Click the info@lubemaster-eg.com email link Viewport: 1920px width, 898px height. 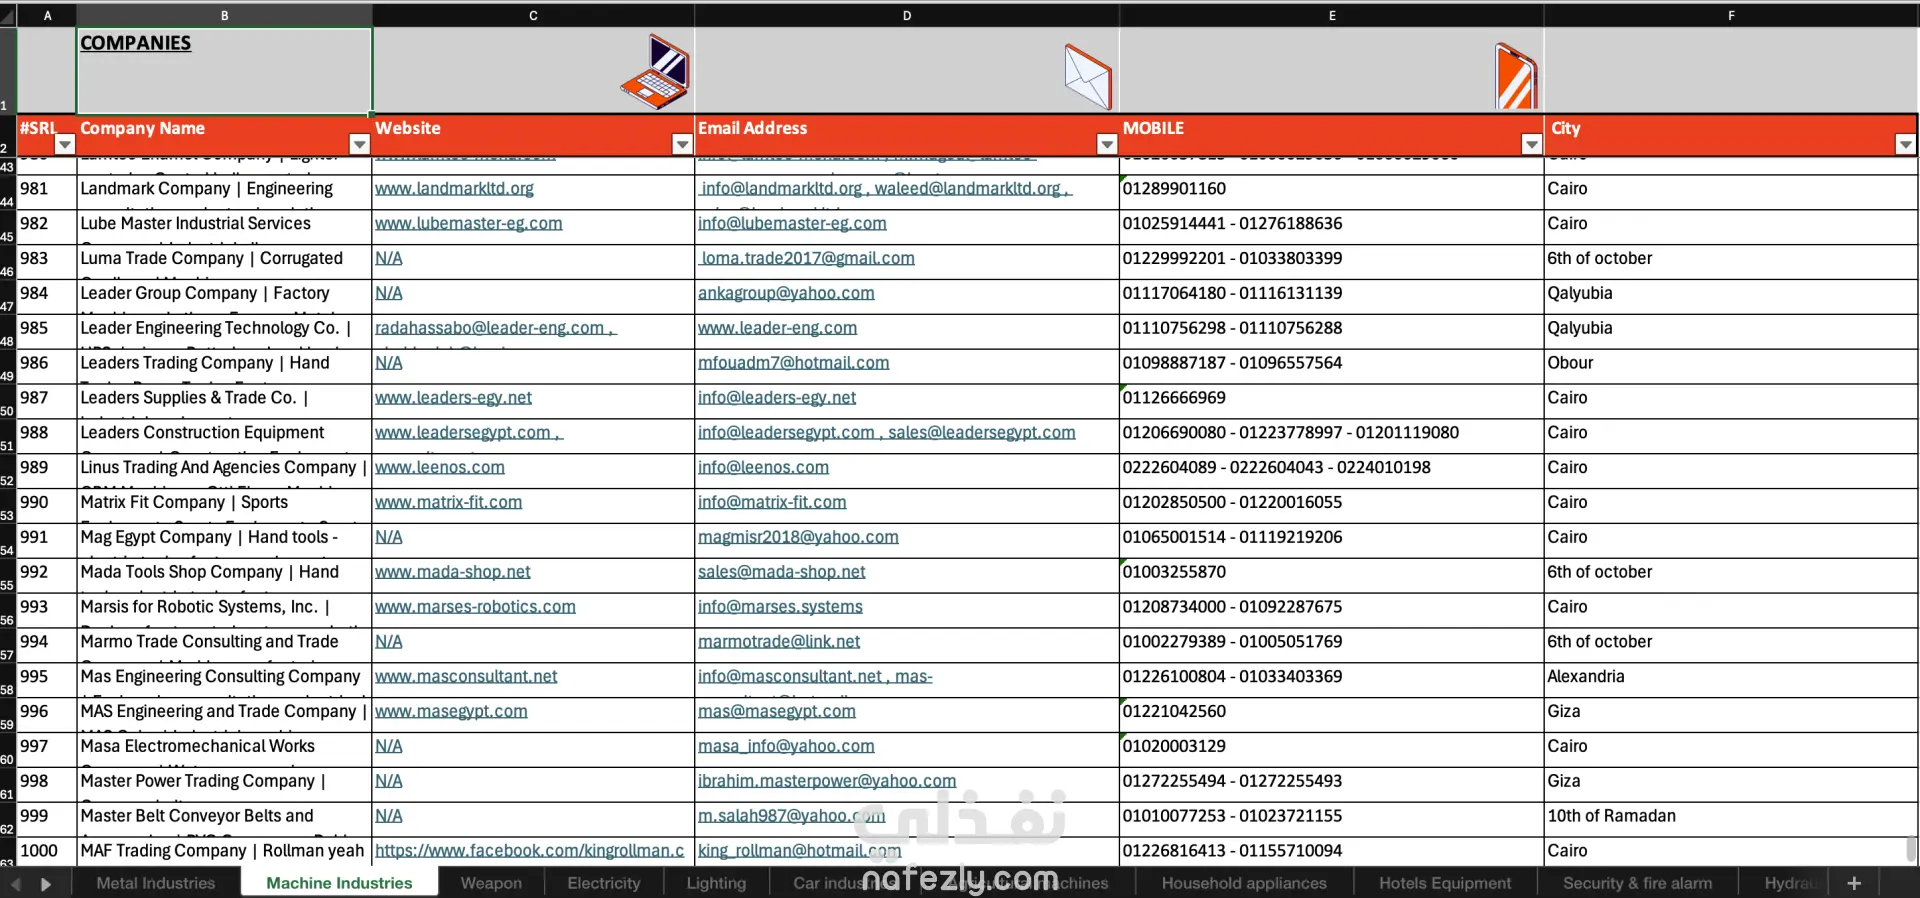click(x=792, y=224)
